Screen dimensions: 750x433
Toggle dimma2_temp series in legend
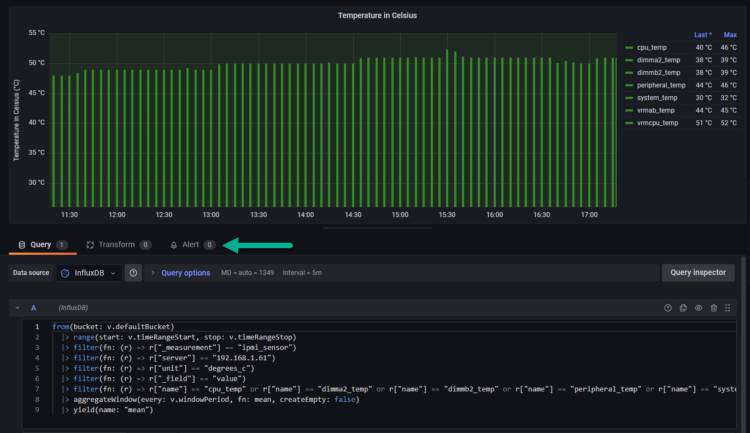pyautogui.click(x=658, y=60)
